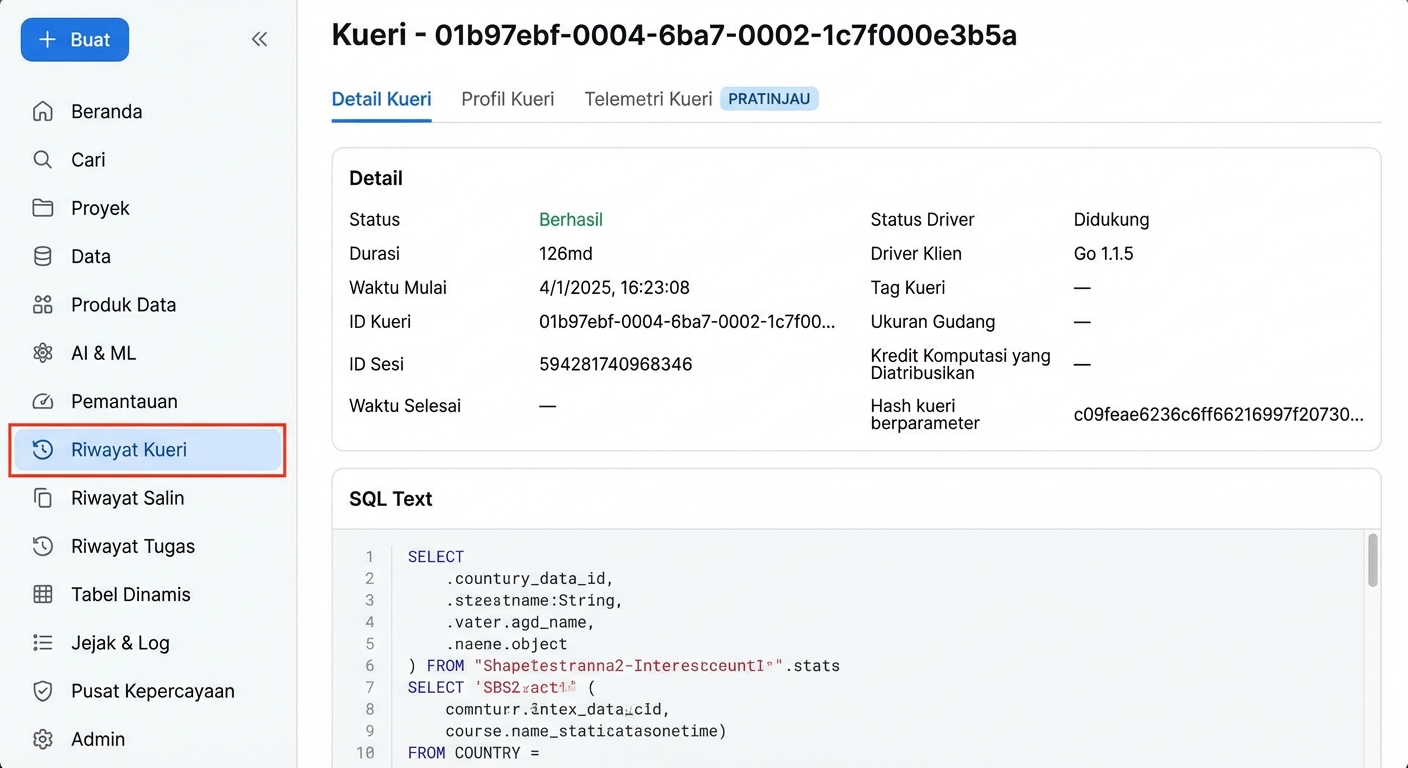1408x768 pixels.
Task: Click the Proyek folder icon
Action: click(x=42, y=208)
